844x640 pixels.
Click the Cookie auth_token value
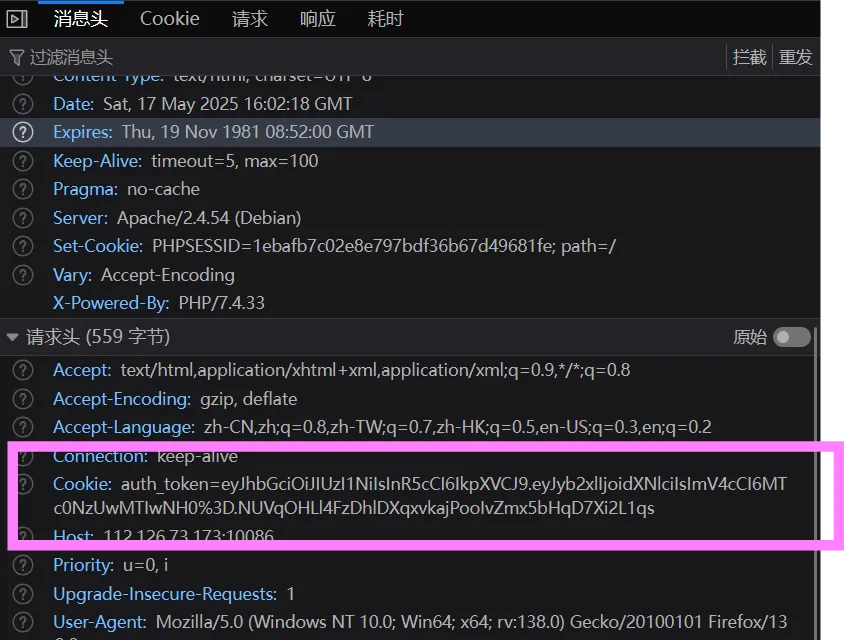click(420, 496)
